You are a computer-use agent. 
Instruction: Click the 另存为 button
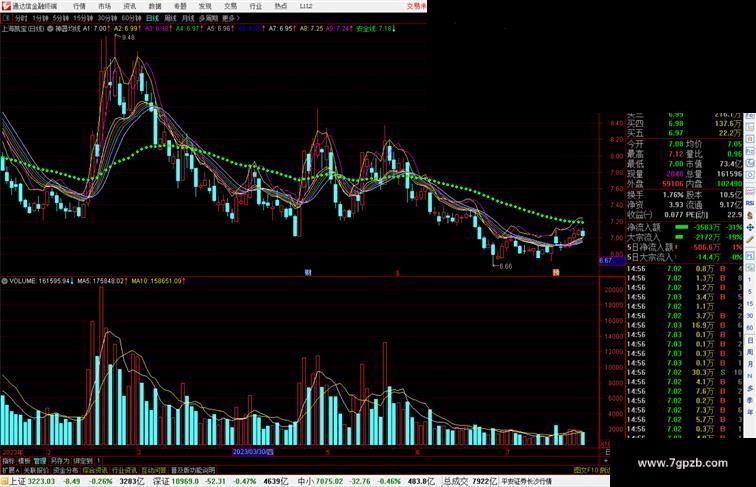tap(60, 461)
